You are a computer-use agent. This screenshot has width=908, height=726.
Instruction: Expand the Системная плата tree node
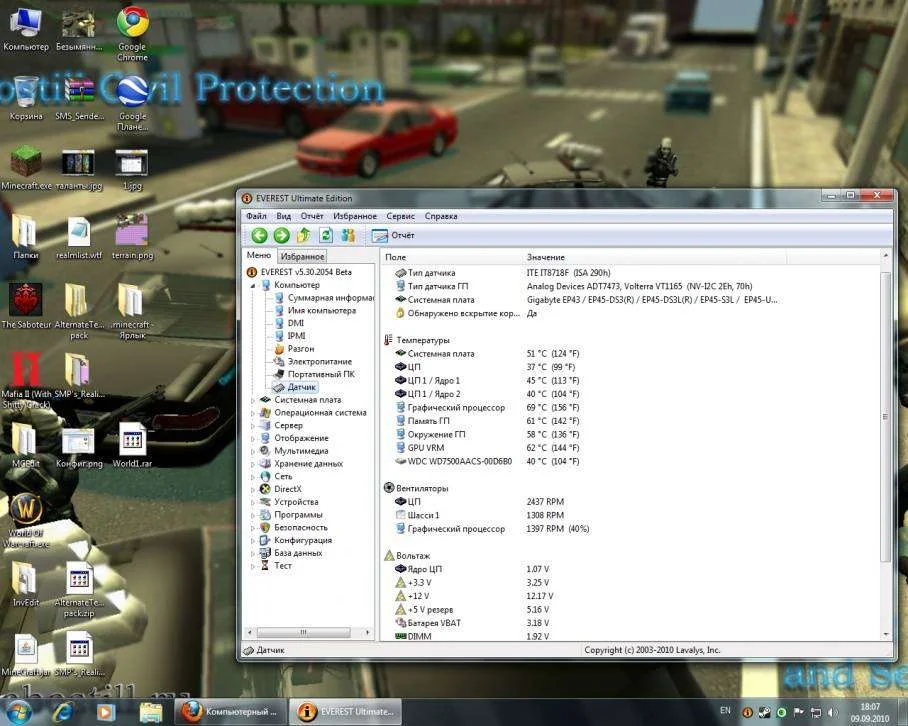[x=253, y=400]
